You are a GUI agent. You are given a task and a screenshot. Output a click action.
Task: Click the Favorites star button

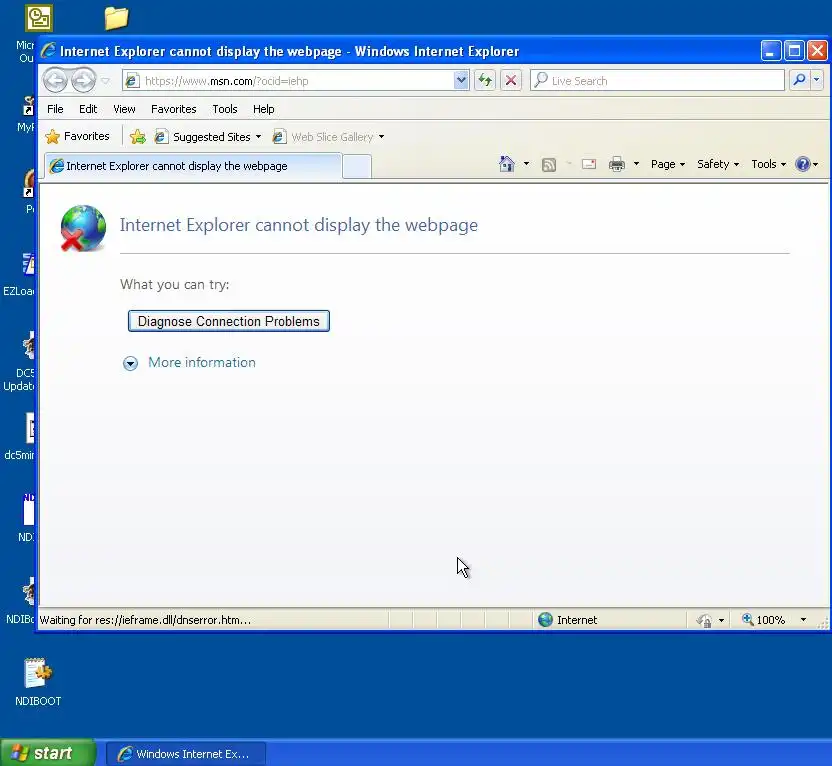[78, 137]
